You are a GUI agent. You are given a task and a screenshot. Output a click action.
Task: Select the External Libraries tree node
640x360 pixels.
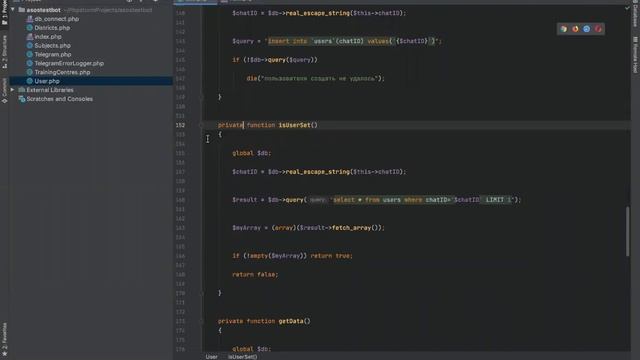50,90
